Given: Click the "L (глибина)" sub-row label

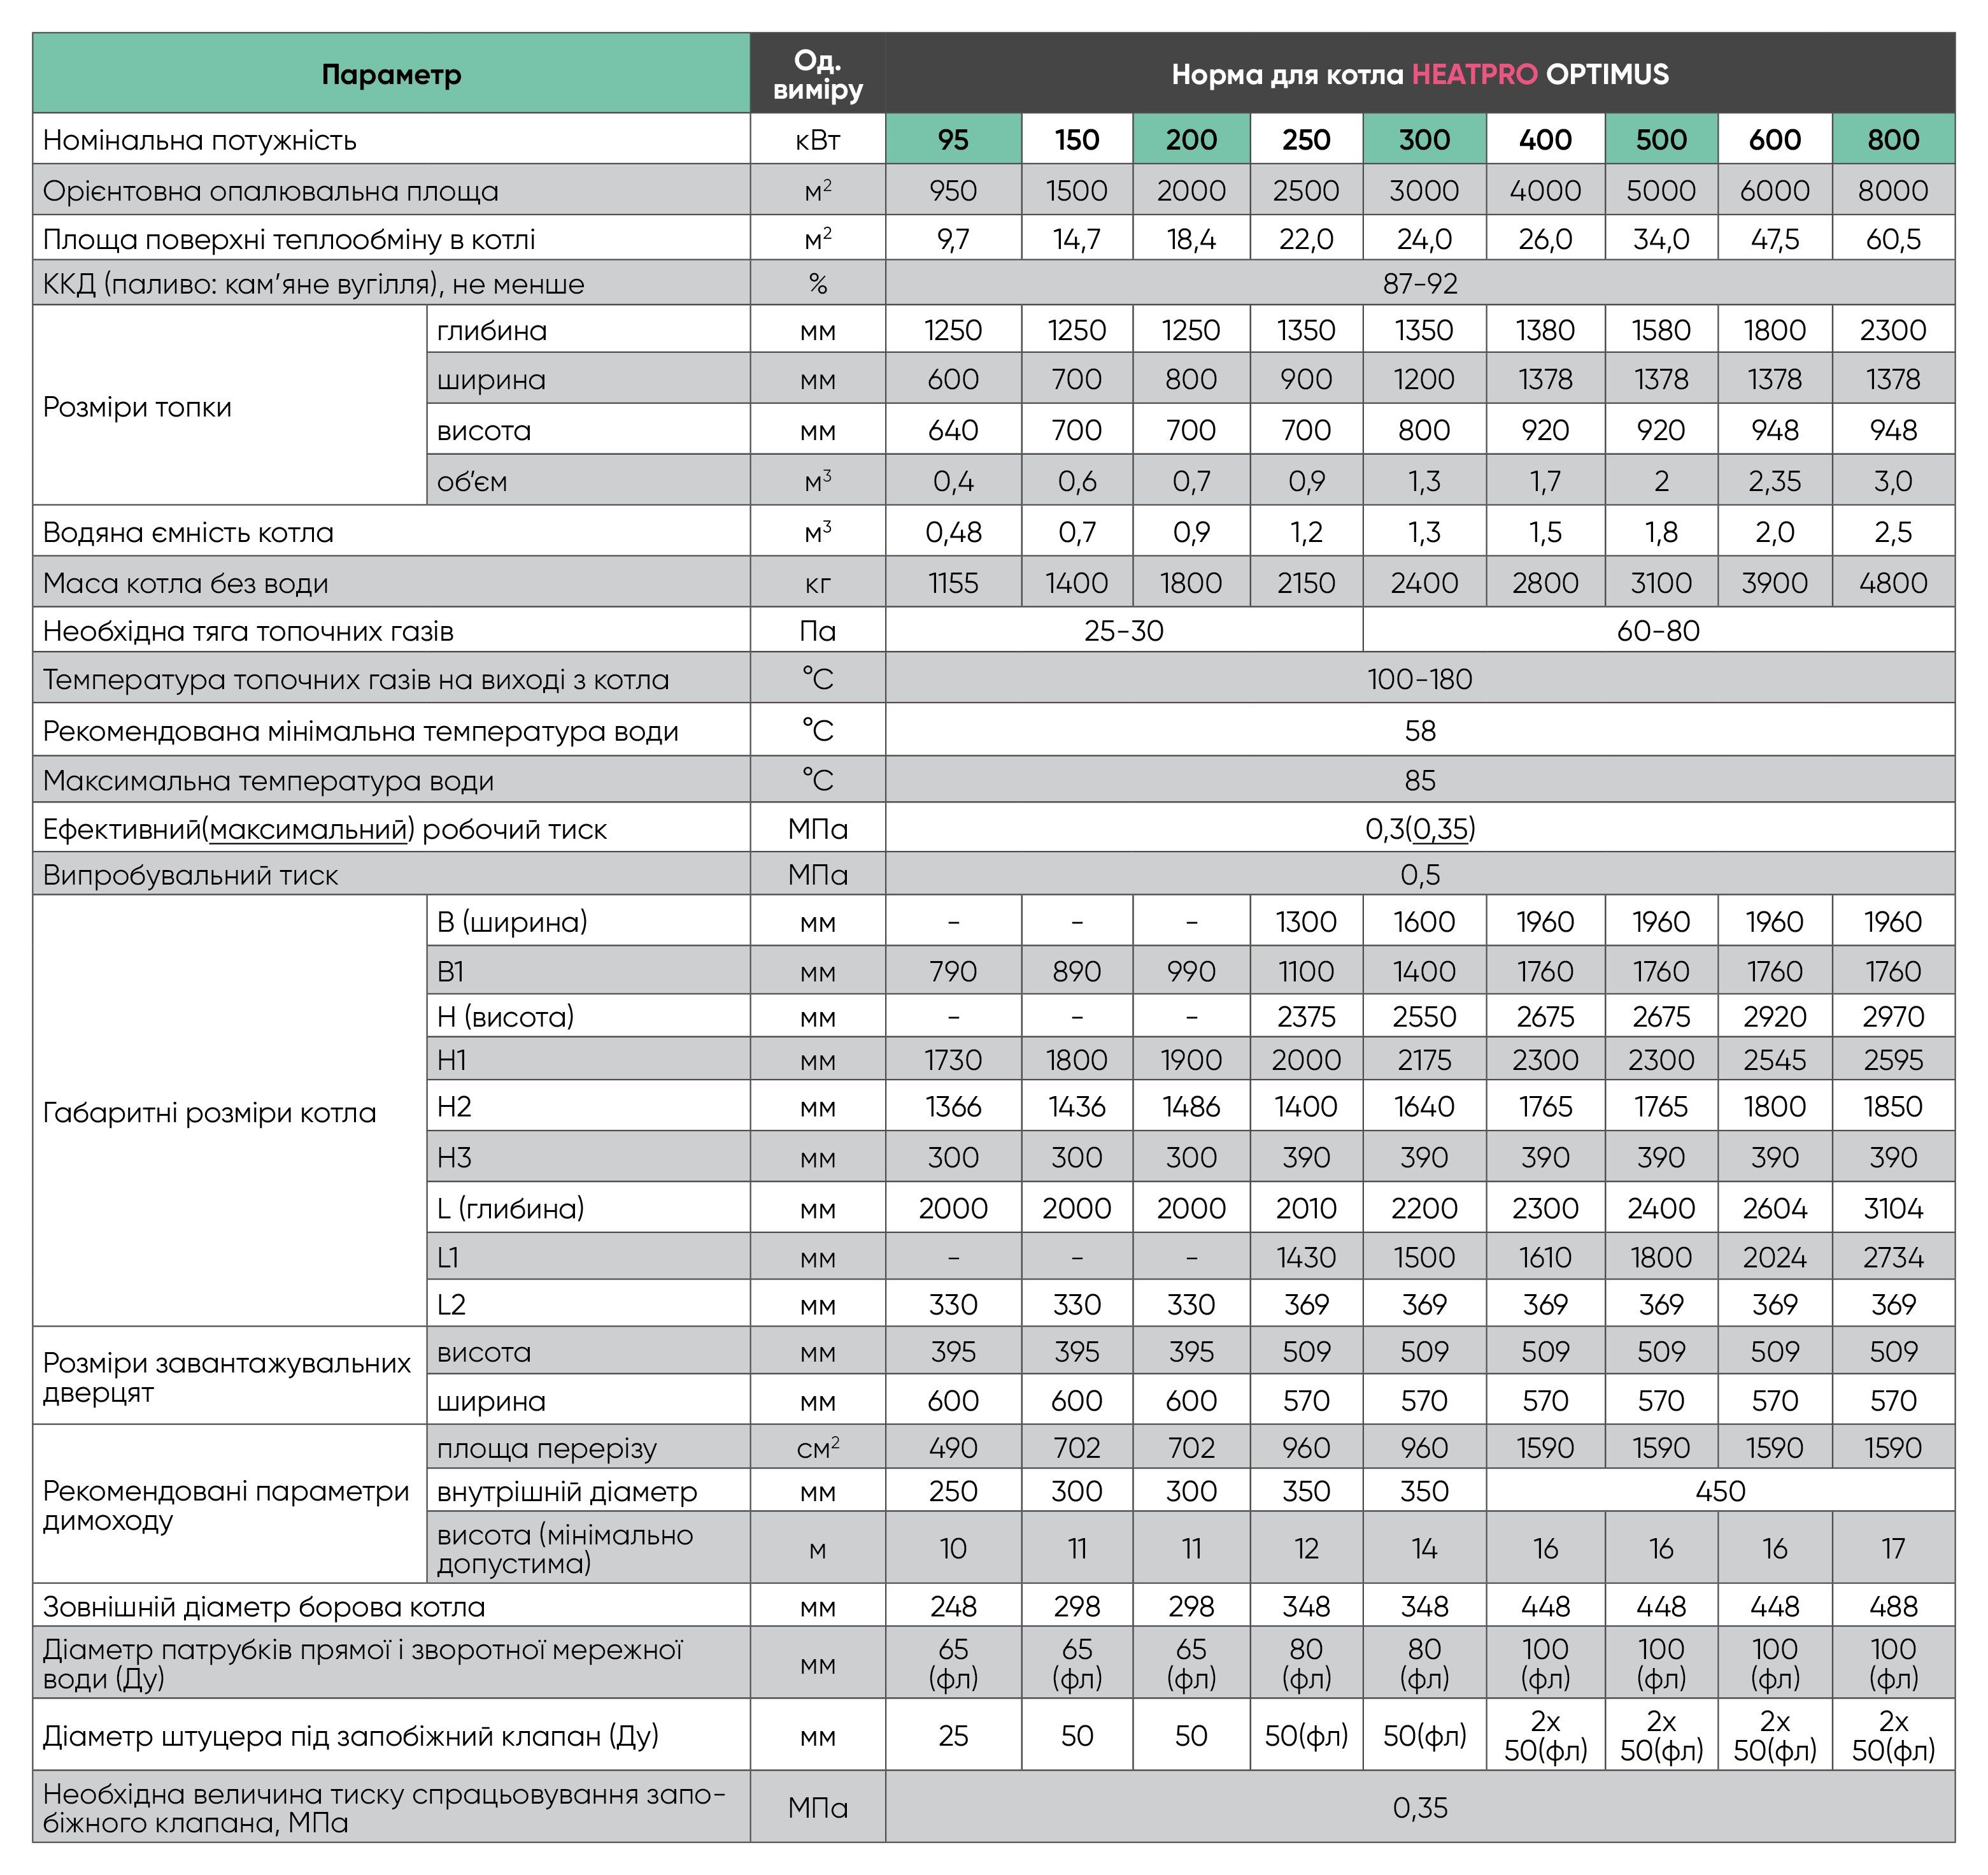Looking at the screenshot, I should 511,1208.
